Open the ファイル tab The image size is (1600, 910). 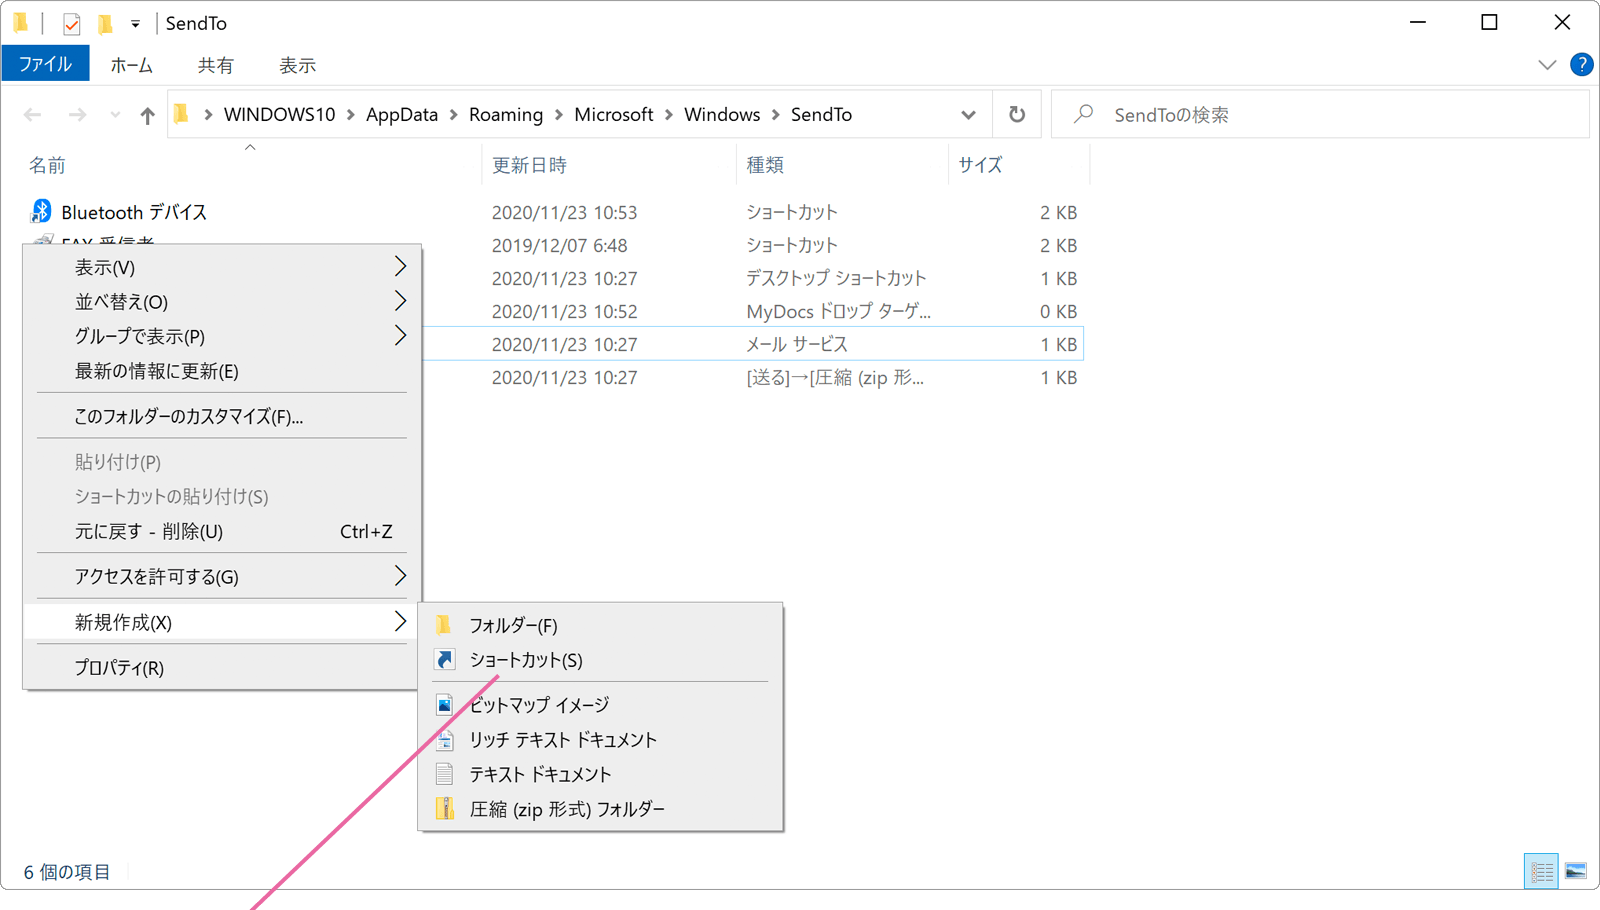click(45, 64)
